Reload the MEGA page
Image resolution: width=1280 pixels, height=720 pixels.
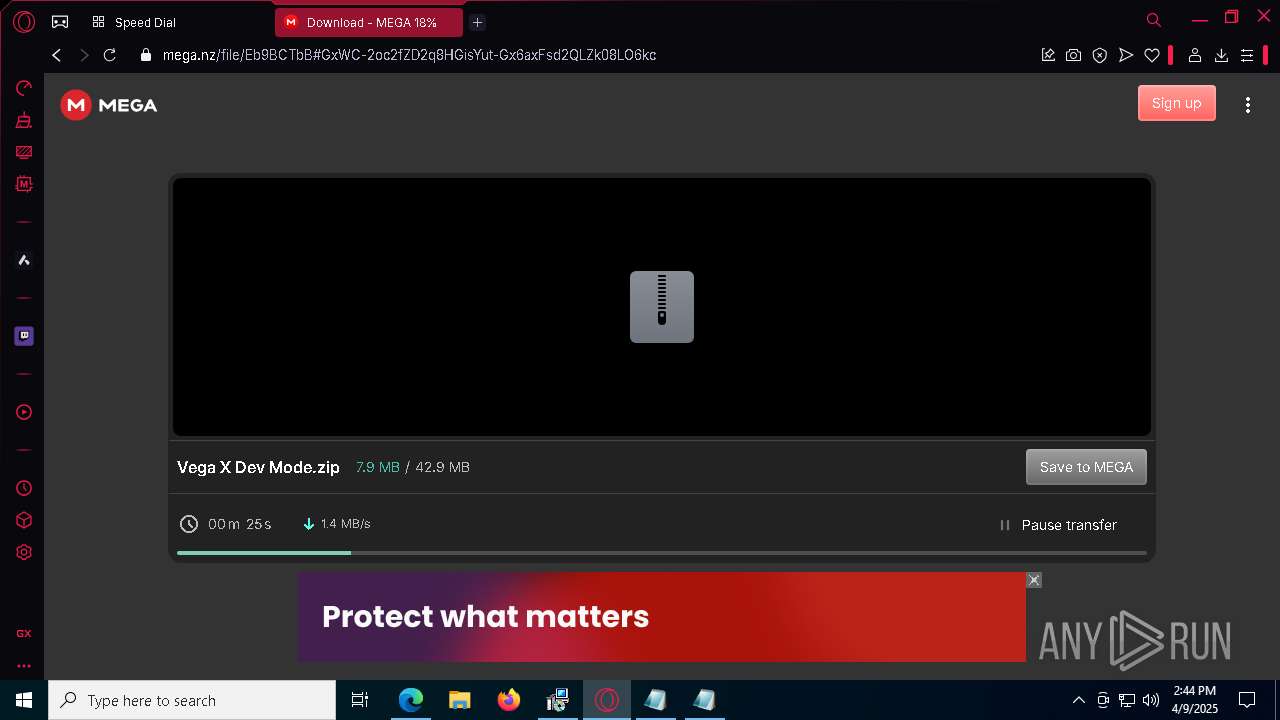coord(110,55)
